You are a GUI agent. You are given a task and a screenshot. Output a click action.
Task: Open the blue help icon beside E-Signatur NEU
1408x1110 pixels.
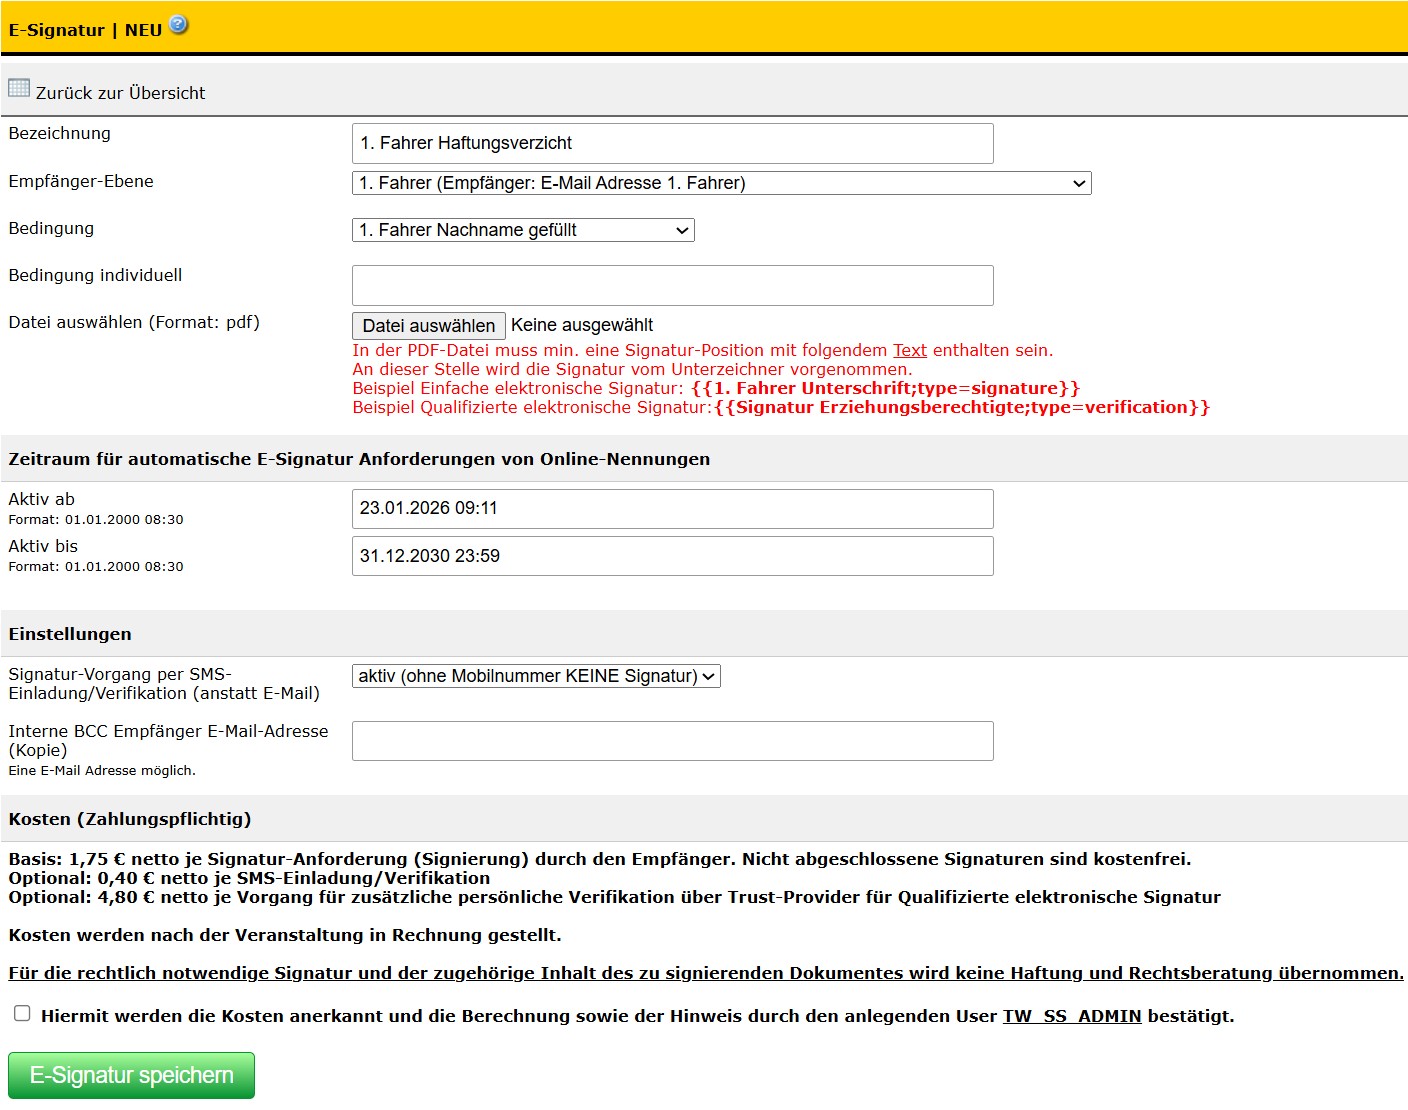point(178,25)
